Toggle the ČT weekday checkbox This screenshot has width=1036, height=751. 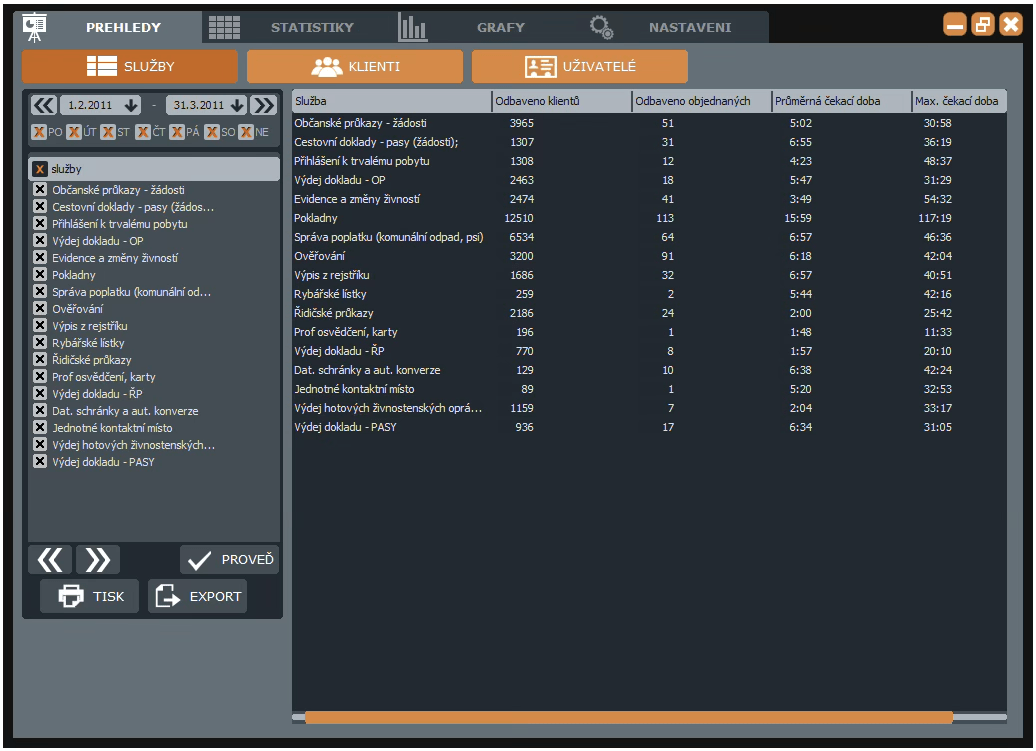click(143, 132)
